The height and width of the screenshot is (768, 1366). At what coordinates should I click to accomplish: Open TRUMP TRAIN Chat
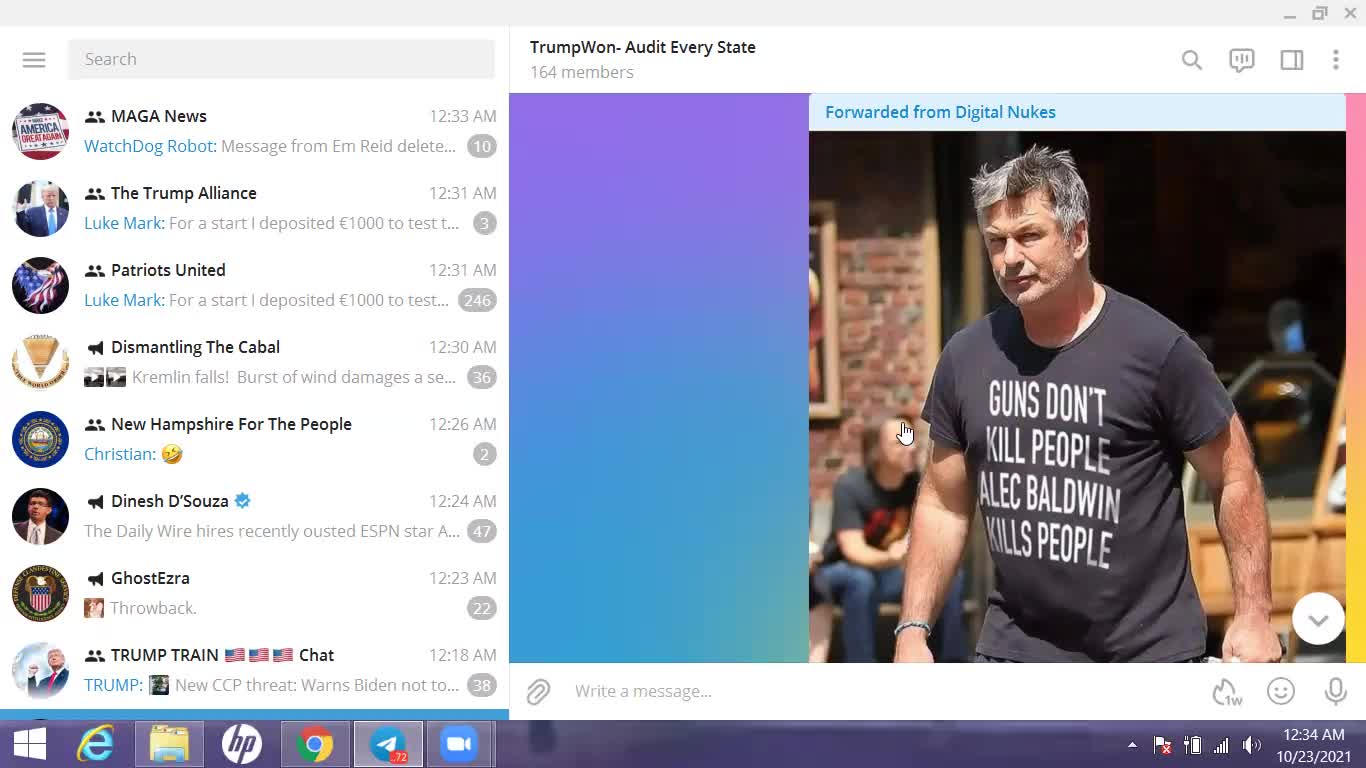254,670
